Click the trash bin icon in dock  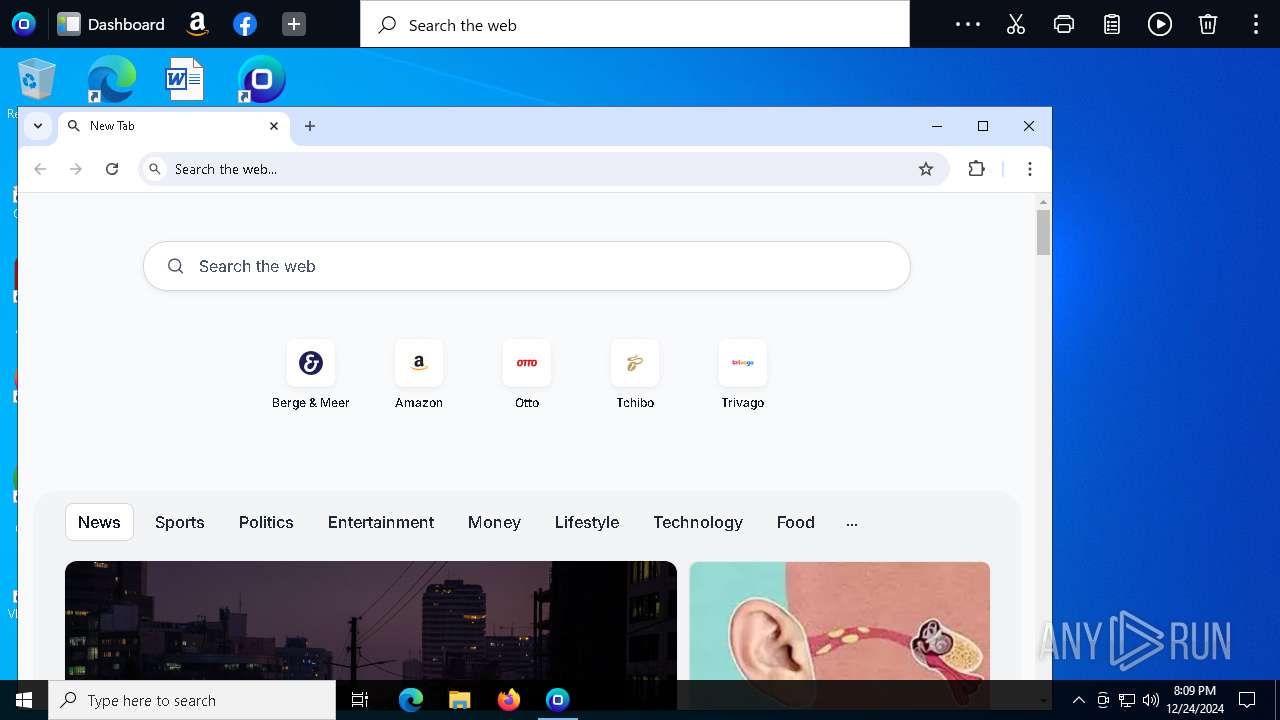point(1208,24)
